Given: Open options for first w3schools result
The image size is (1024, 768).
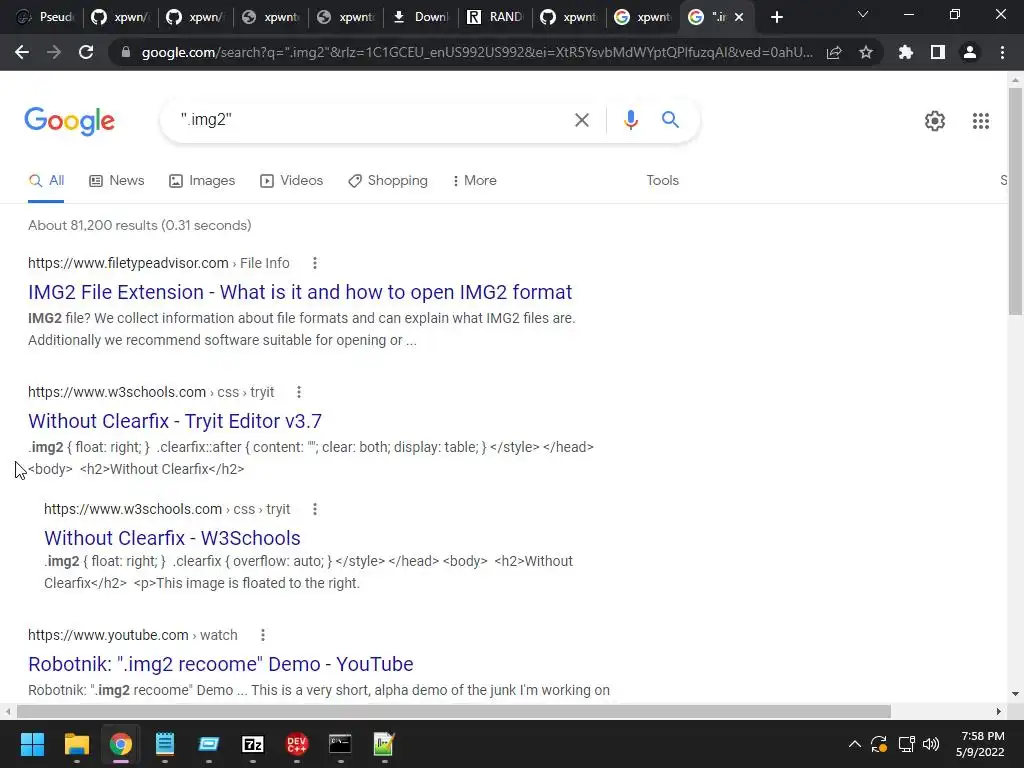Looking at the screenshot, I should pyautogui.click(x=298, y=392).
